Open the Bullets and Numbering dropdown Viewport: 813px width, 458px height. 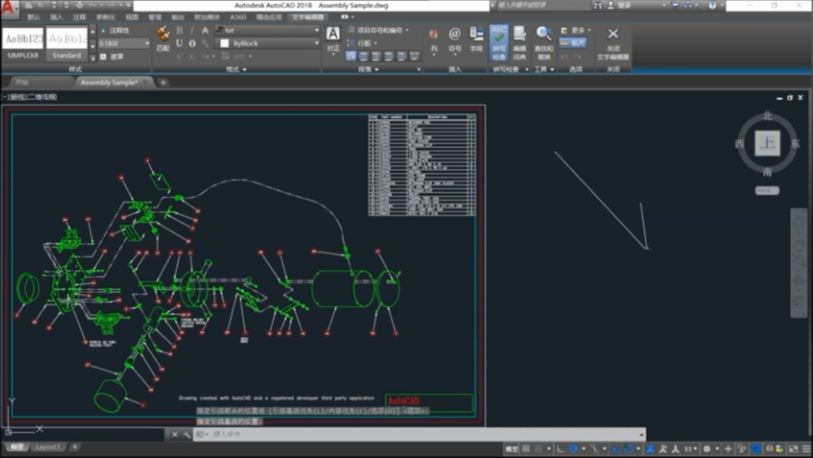coord(378,30)
